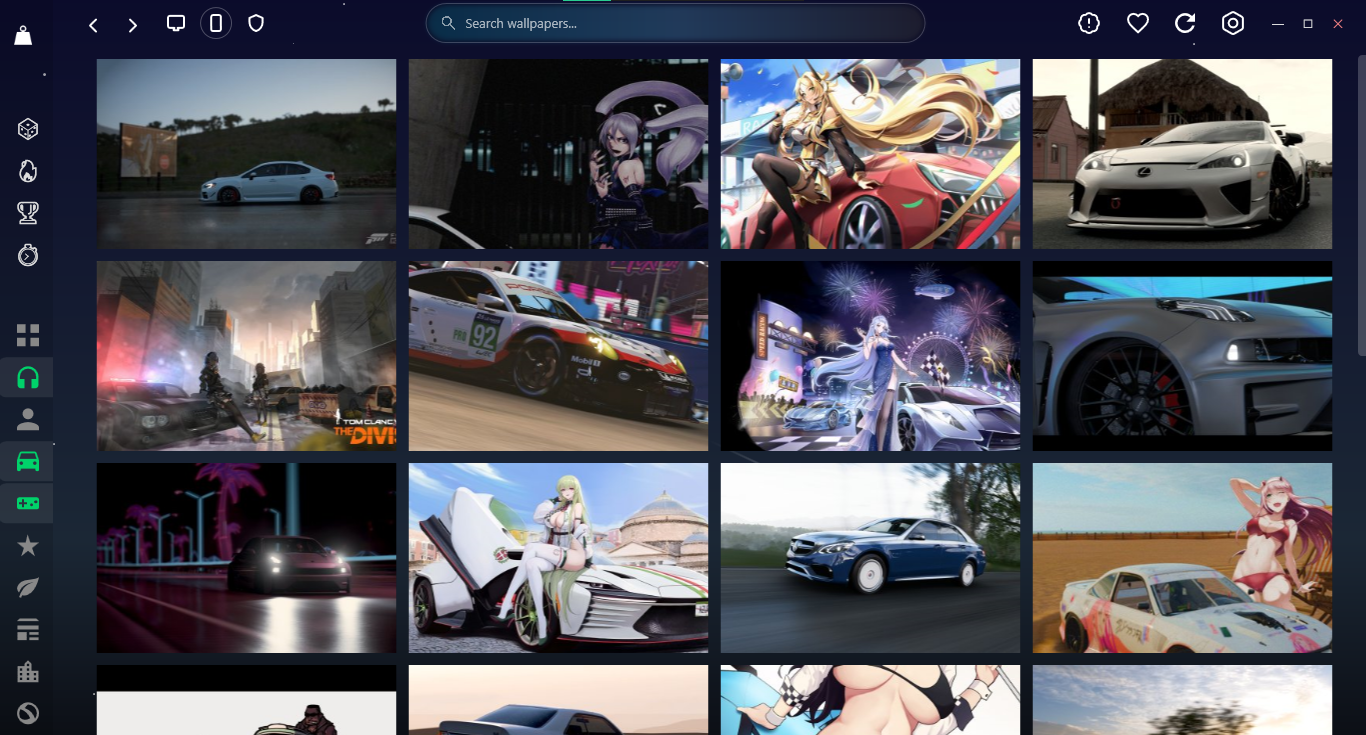1366x735 pixels.
Task: Open the white Lexus LFA wallpaper
Action: [1182, 154]
